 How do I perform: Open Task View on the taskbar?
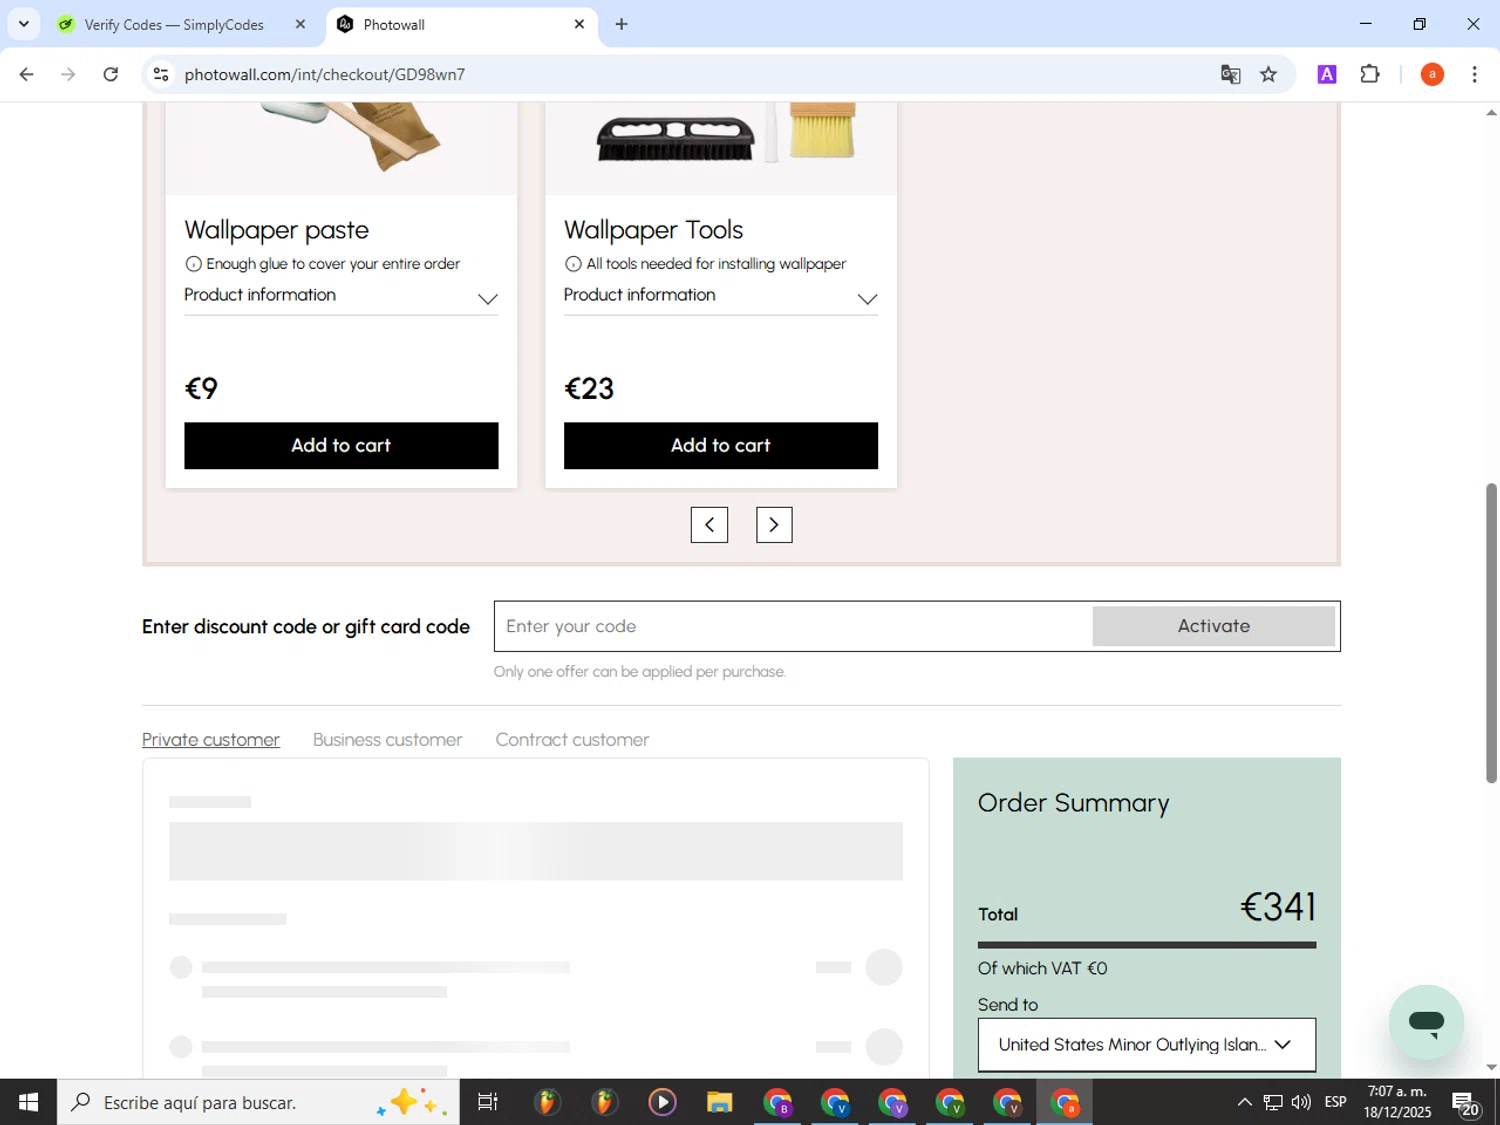488,1102
